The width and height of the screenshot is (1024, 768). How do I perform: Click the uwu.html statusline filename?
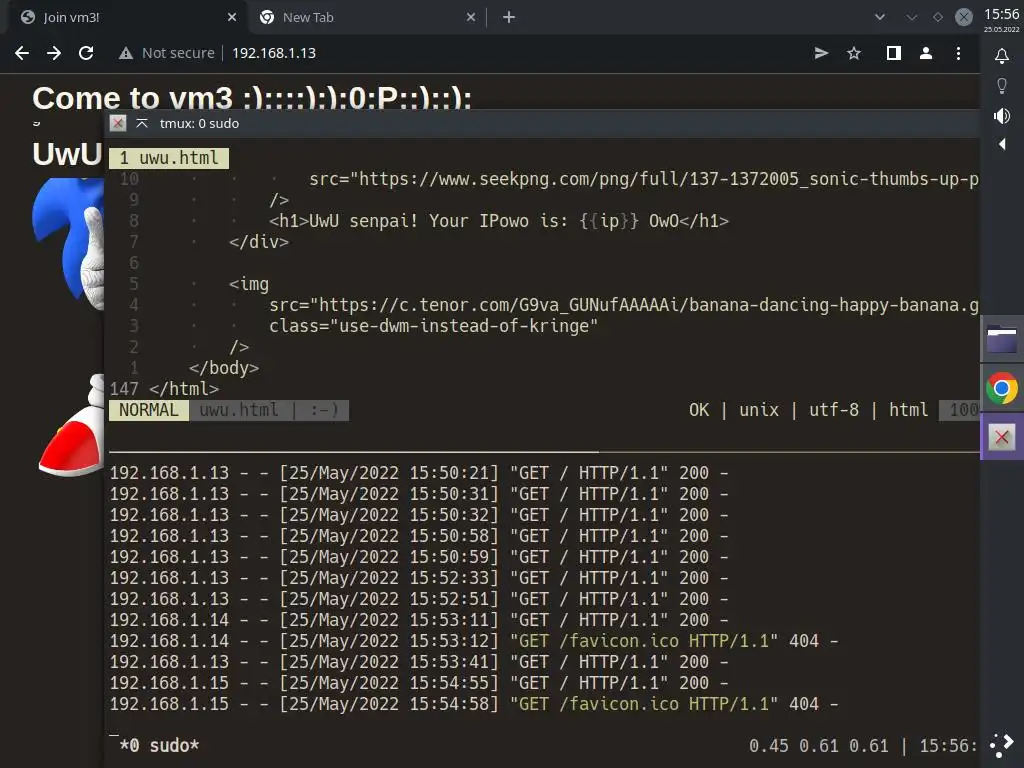pos(238,410)
